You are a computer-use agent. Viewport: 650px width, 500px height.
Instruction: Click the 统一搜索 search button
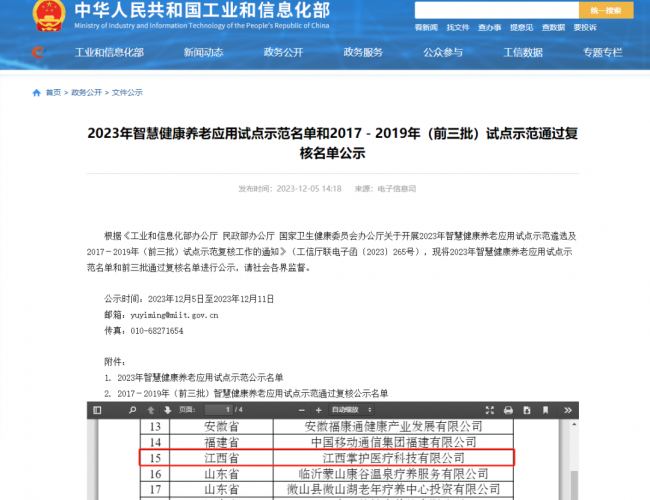[606, 10]
